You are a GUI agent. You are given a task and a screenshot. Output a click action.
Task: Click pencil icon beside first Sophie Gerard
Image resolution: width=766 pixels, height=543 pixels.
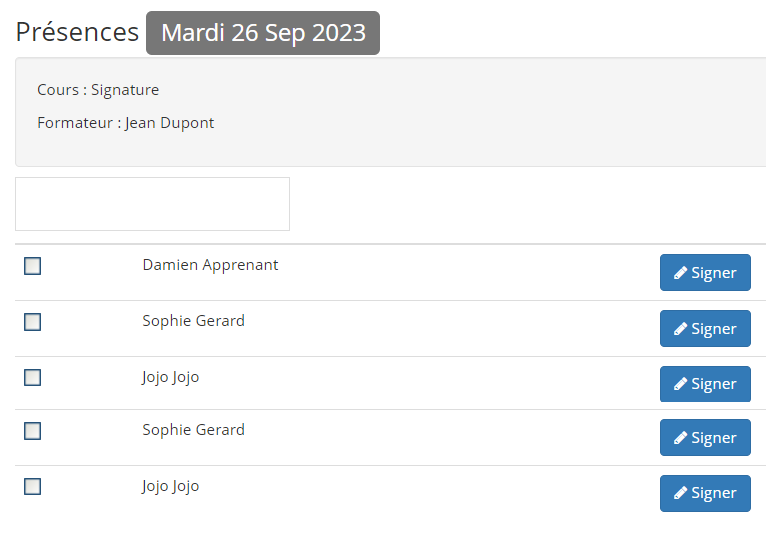(680, 329)
